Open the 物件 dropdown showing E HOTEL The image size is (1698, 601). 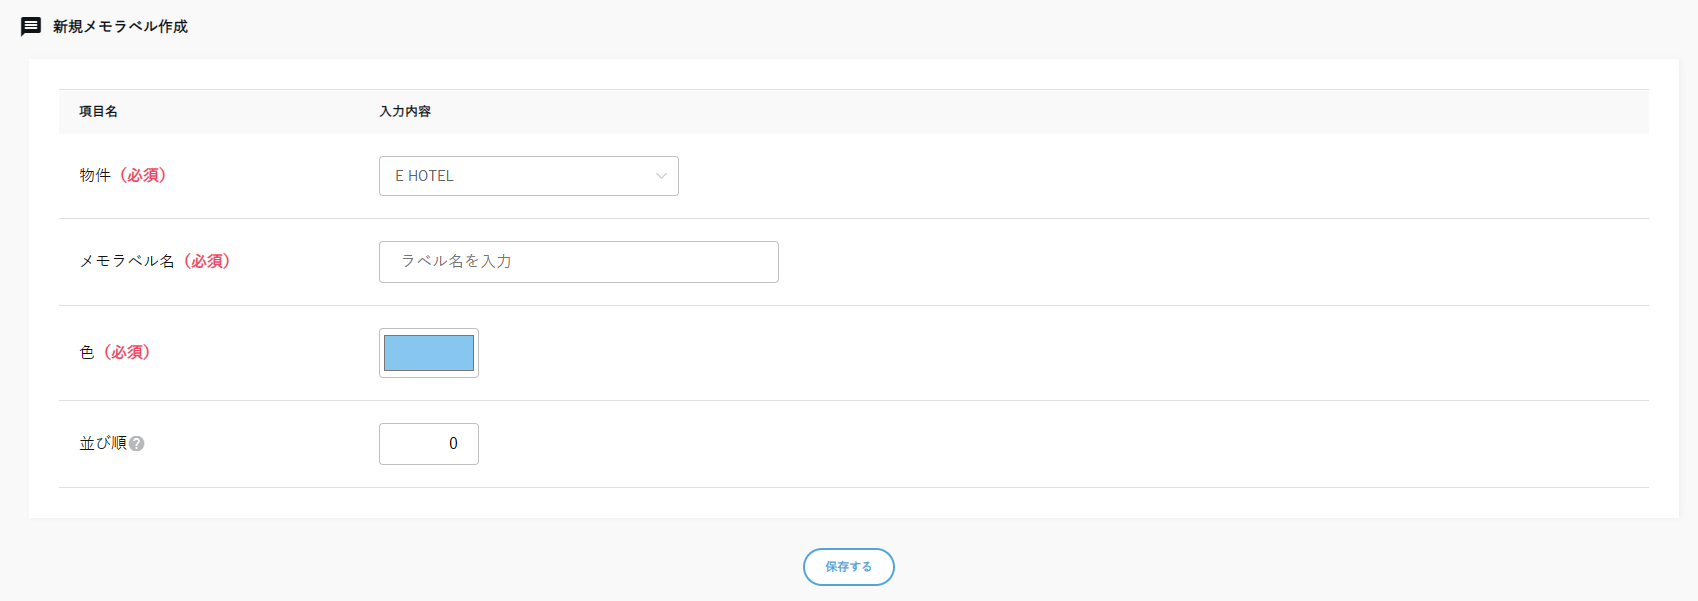click(x=528, y=176)
